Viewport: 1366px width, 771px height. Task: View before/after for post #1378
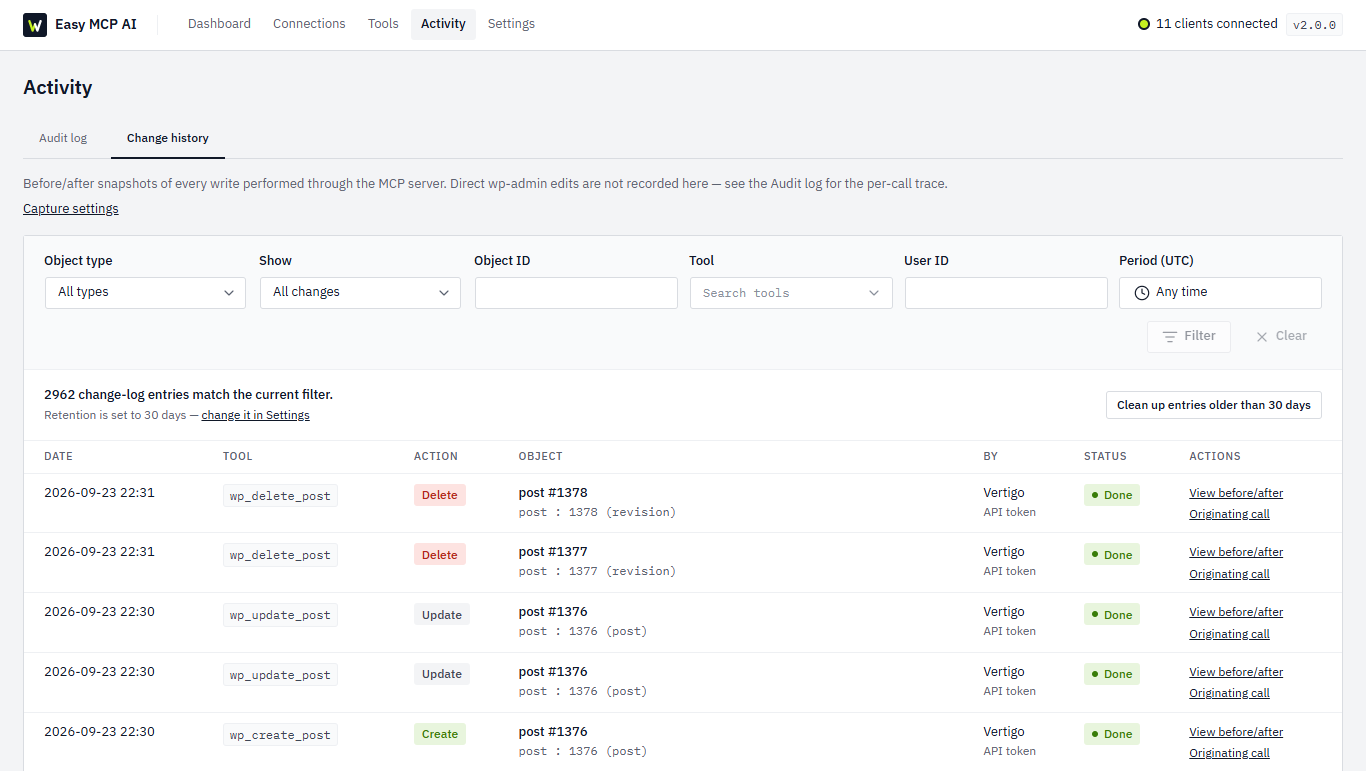coord(1236,493)
